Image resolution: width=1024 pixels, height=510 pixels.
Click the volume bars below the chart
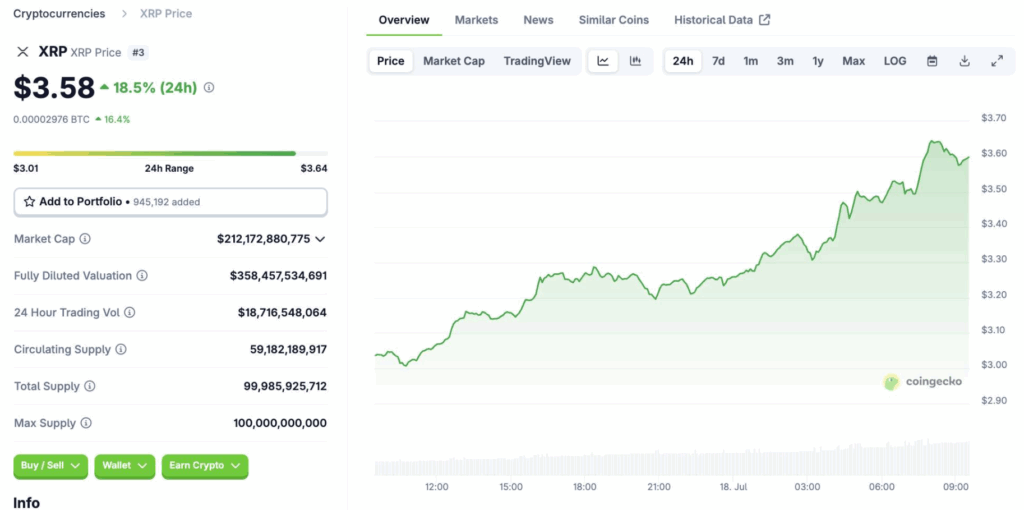coord(672,458)
